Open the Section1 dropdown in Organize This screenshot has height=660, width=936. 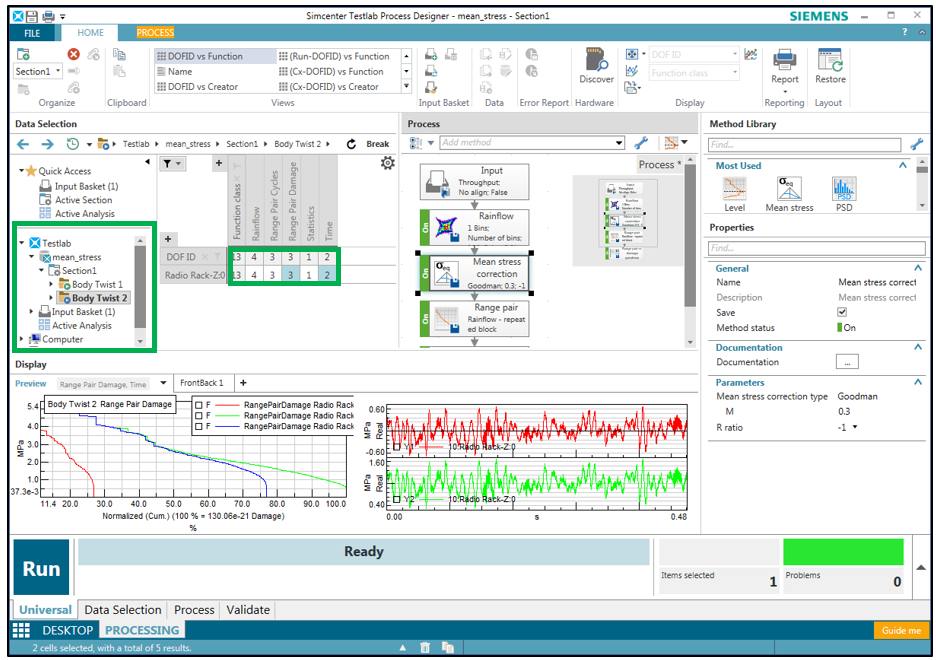point(58,72)
